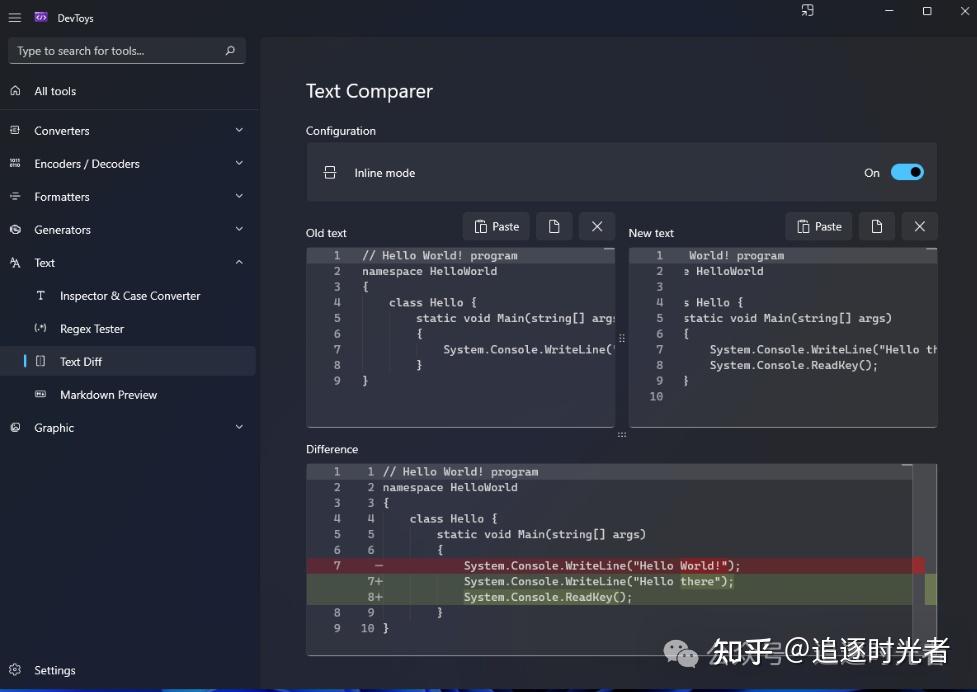Image resolution: width=977 pixels, height=692 pixels.
Task: Click the search tools input field
Action: [x=117, y=50]
